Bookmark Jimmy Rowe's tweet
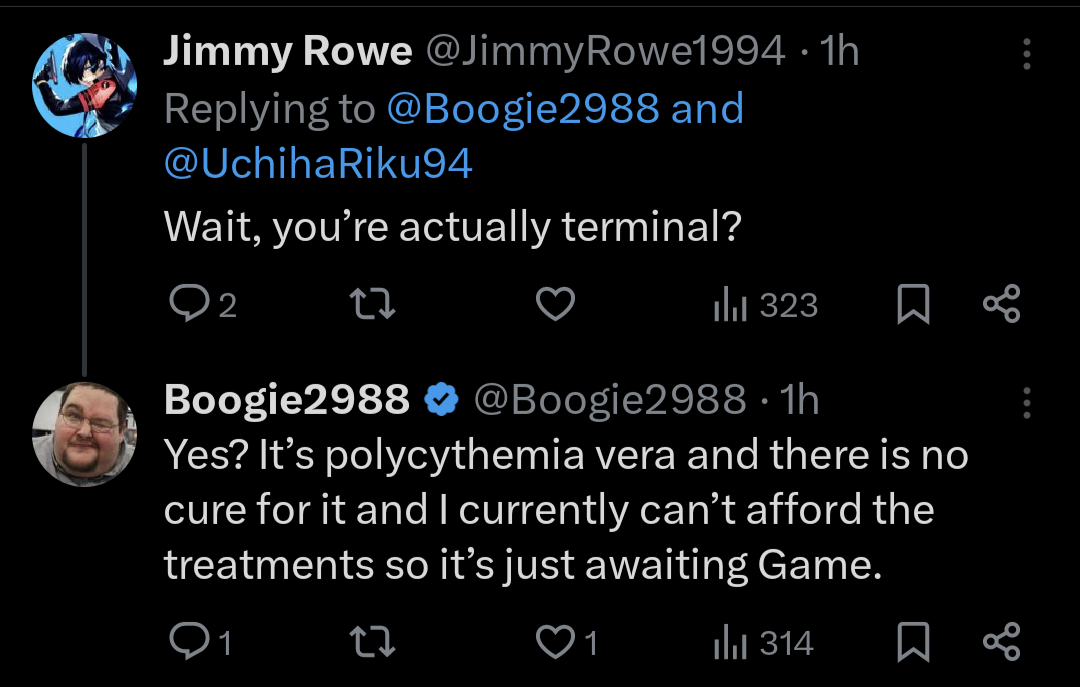This screenshot has height=687, width=1080. coord(913,304)
